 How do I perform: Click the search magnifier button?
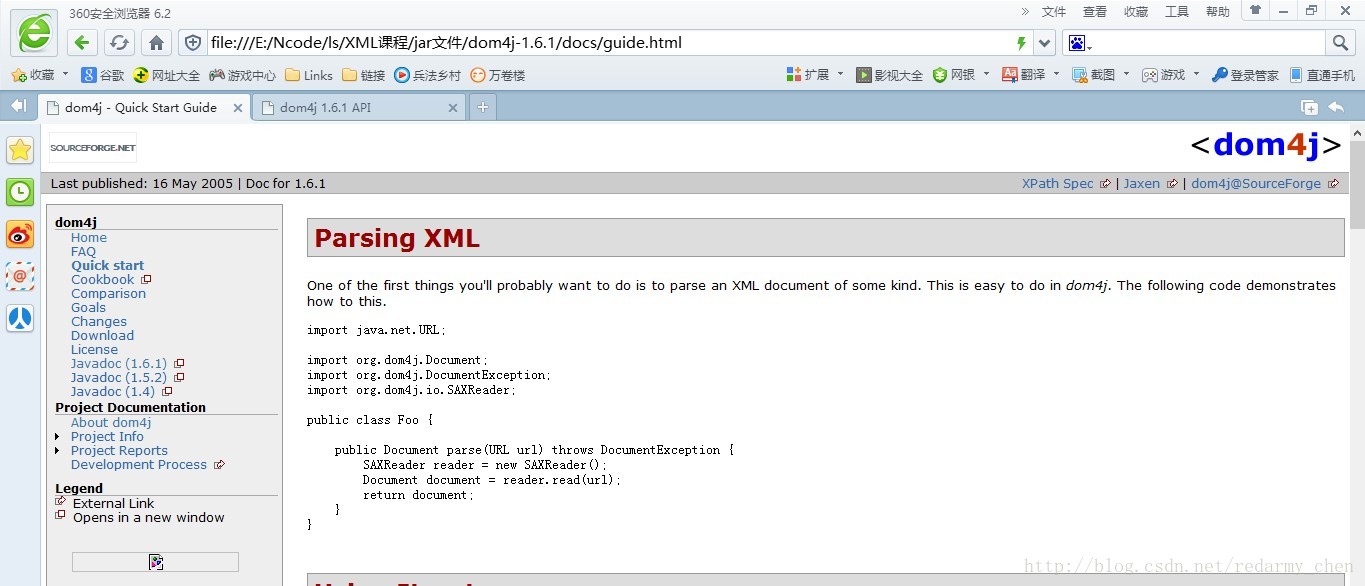(1340, 43)
